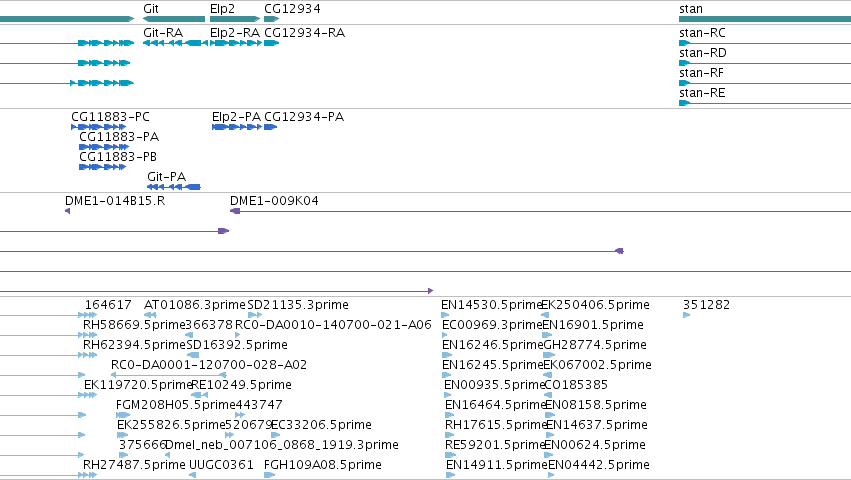851x480 pixels.
Task: Select the Git gene label
Action: [x=151, y=9]
